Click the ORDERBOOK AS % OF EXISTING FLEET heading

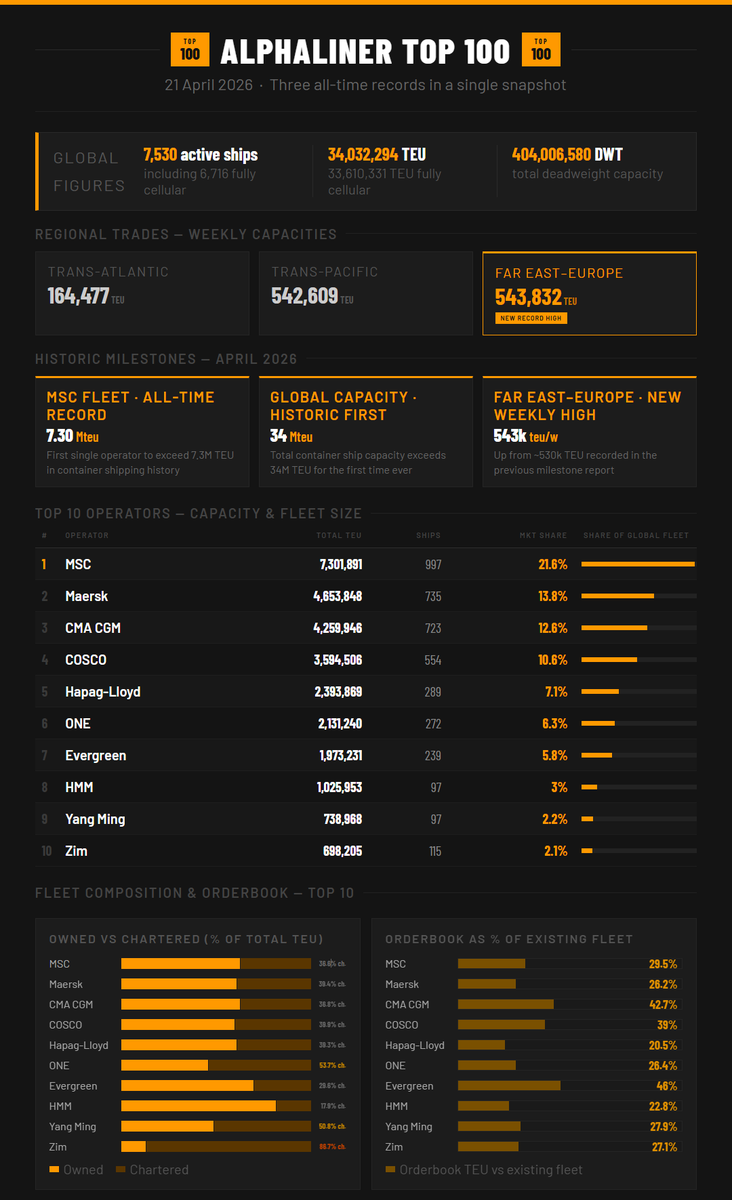coord(509,940)
